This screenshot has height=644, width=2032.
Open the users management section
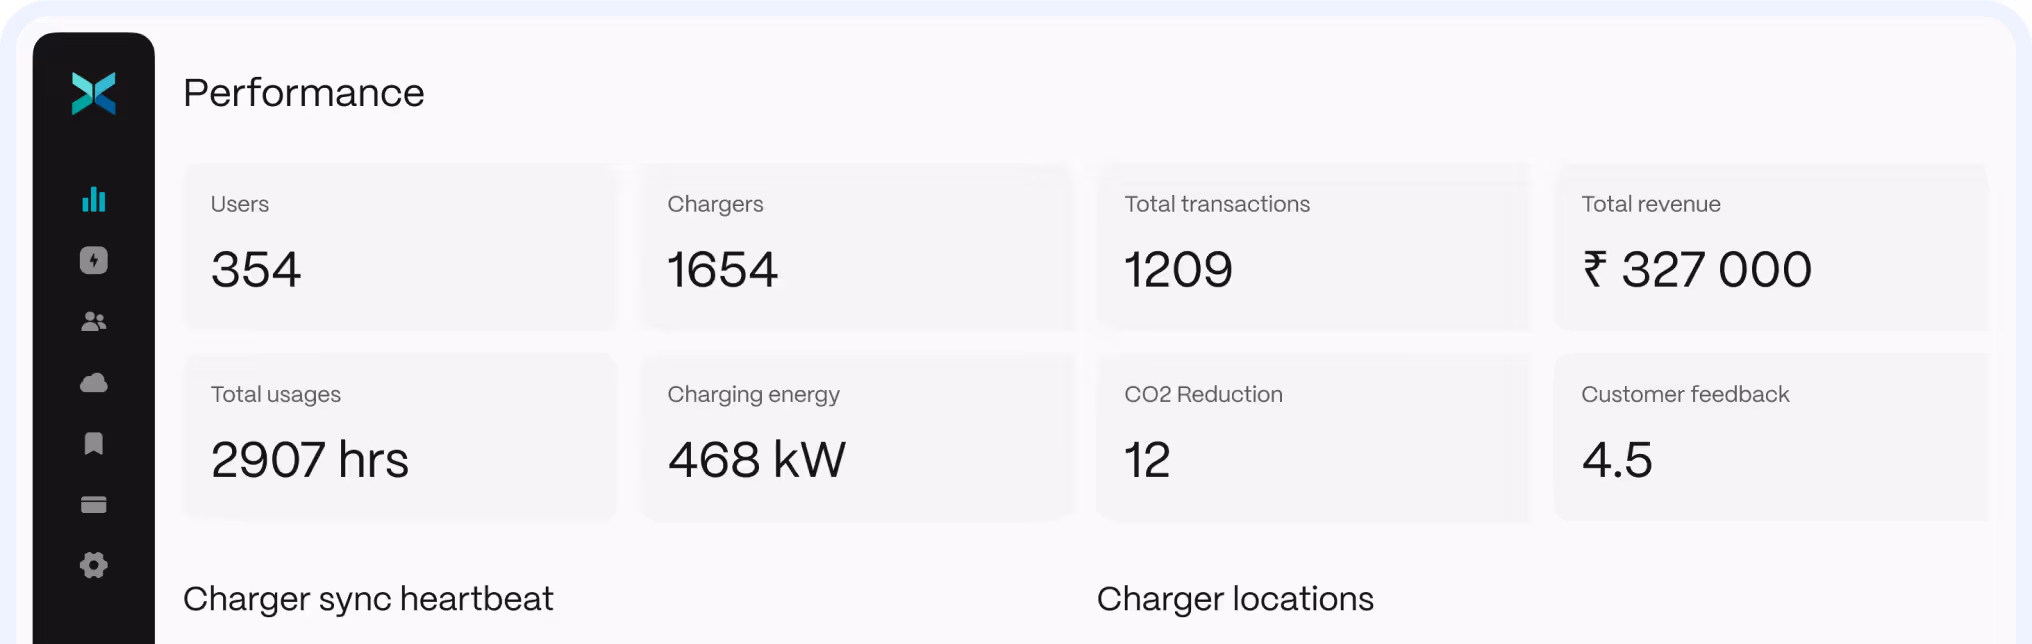pyautogui.click(x=93, y=321)
